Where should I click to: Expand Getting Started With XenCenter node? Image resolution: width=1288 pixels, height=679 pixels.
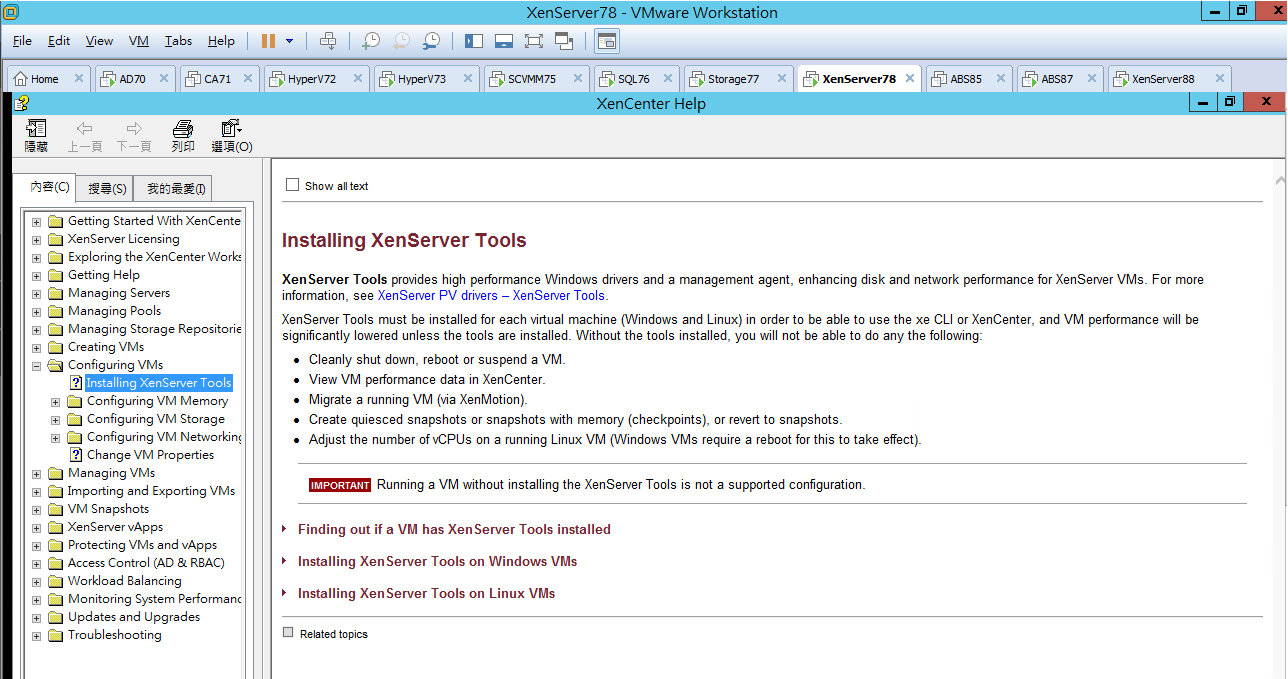(37, 221)
